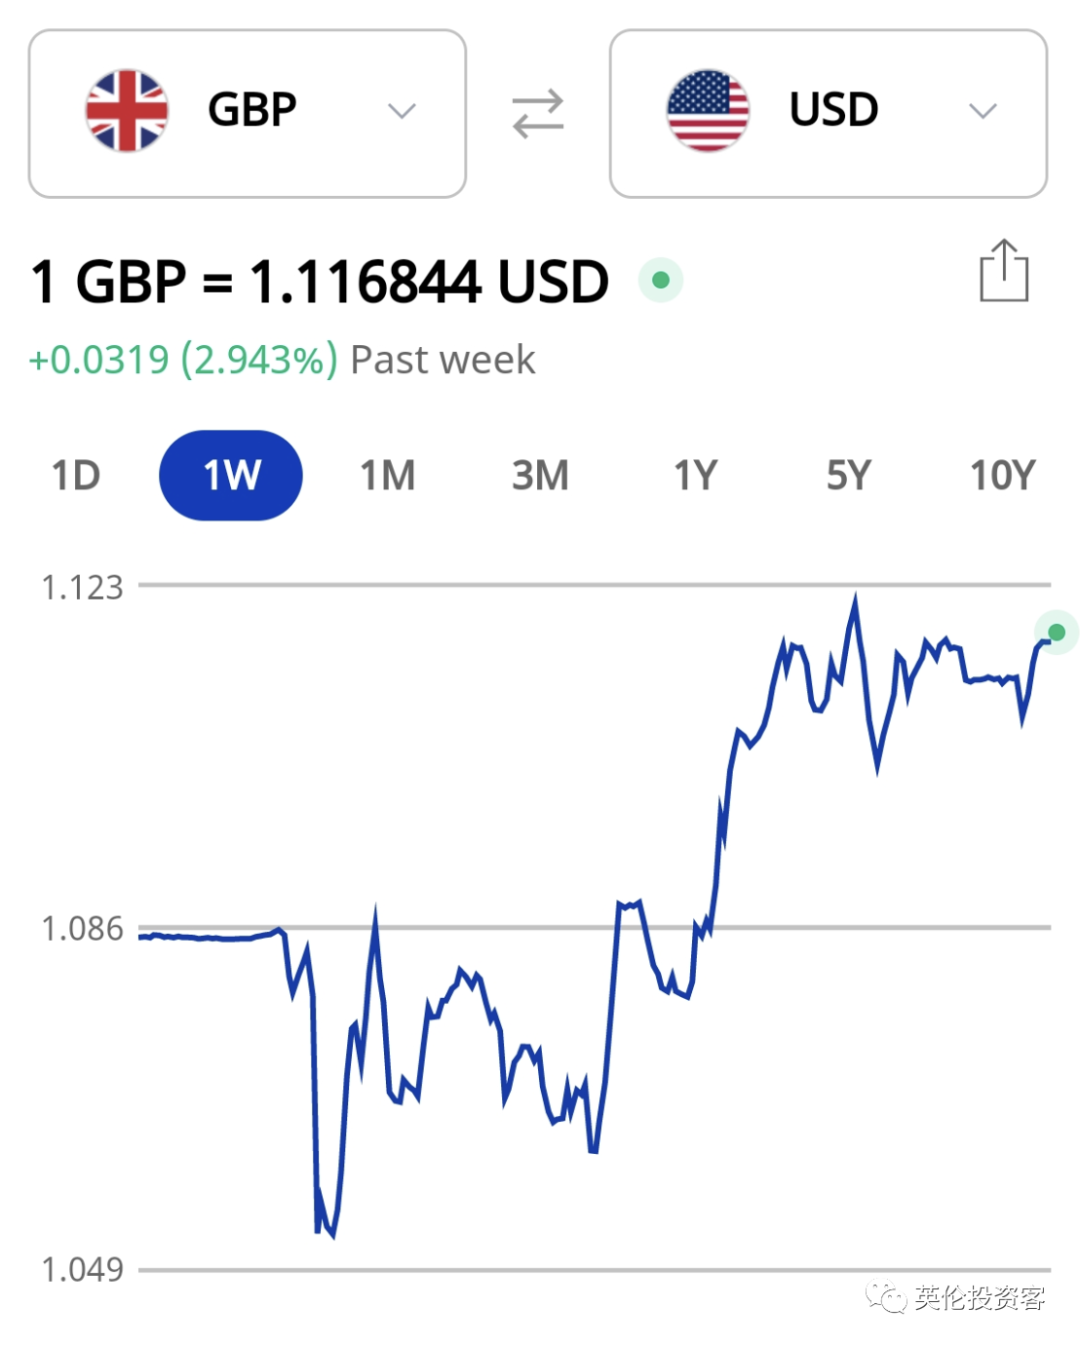
Task: Click the 1 GBP = 1.116844 USD rate
Action: [320, 281]
